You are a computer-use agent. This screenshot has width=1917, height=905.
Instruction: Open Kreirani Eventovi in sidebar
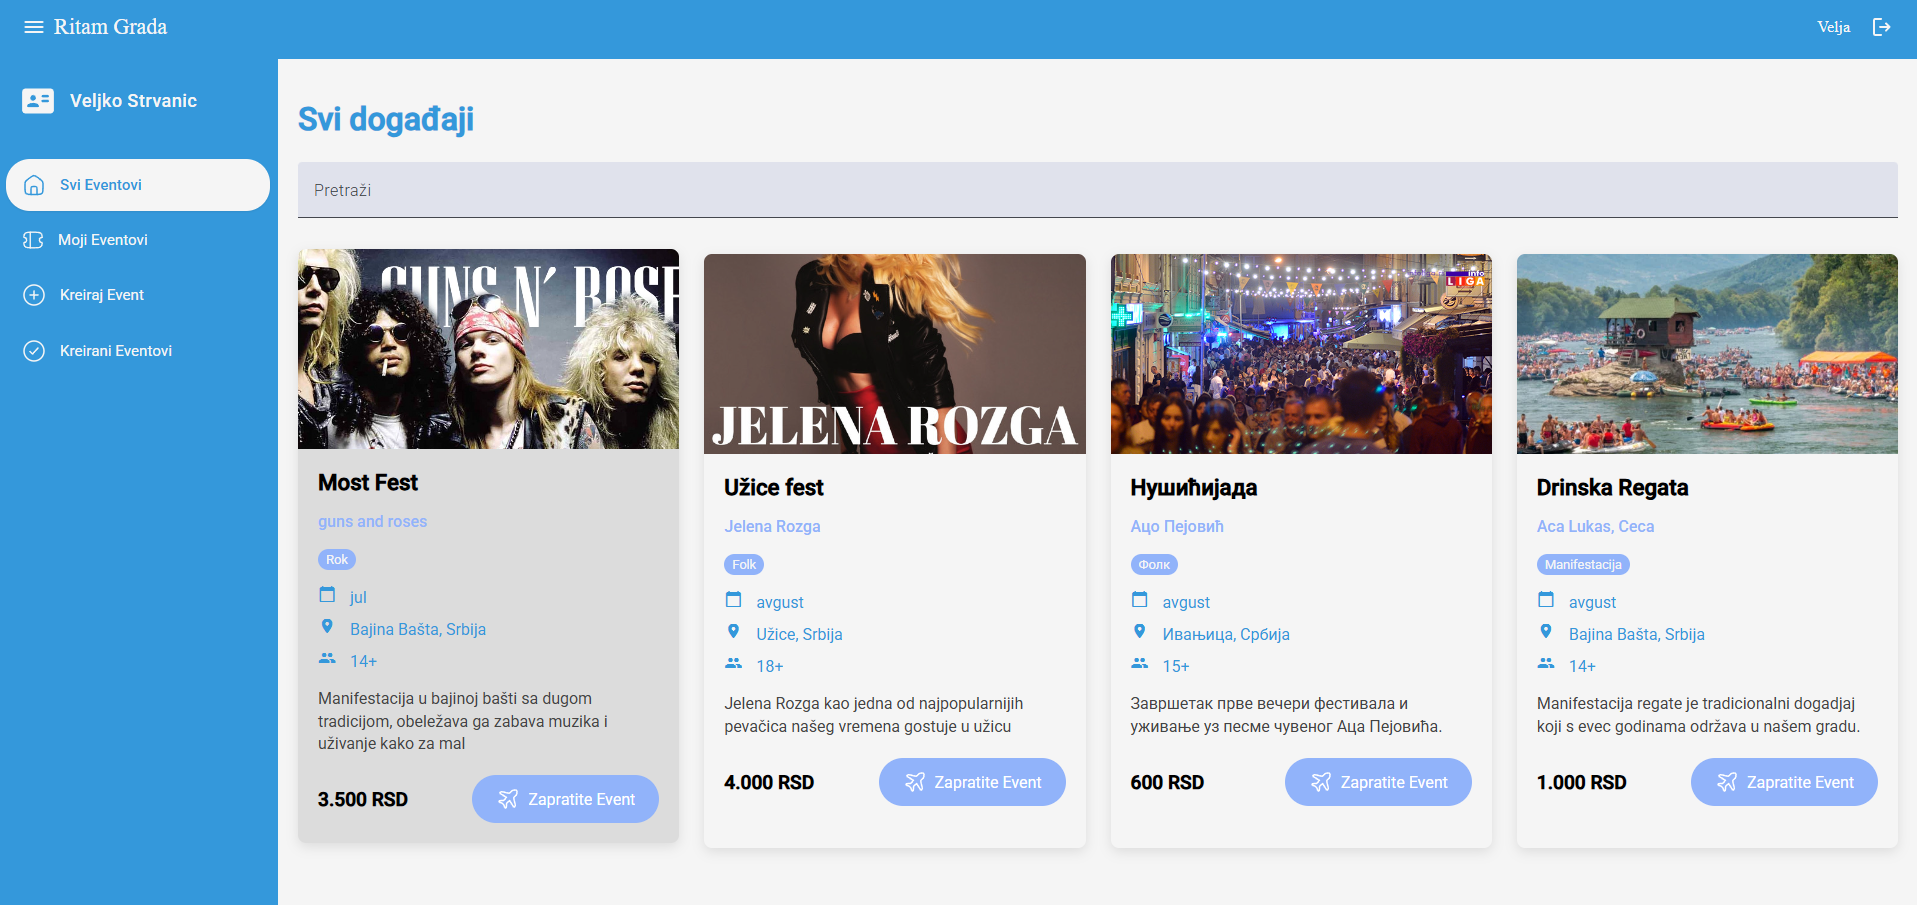tap(138, 351)
